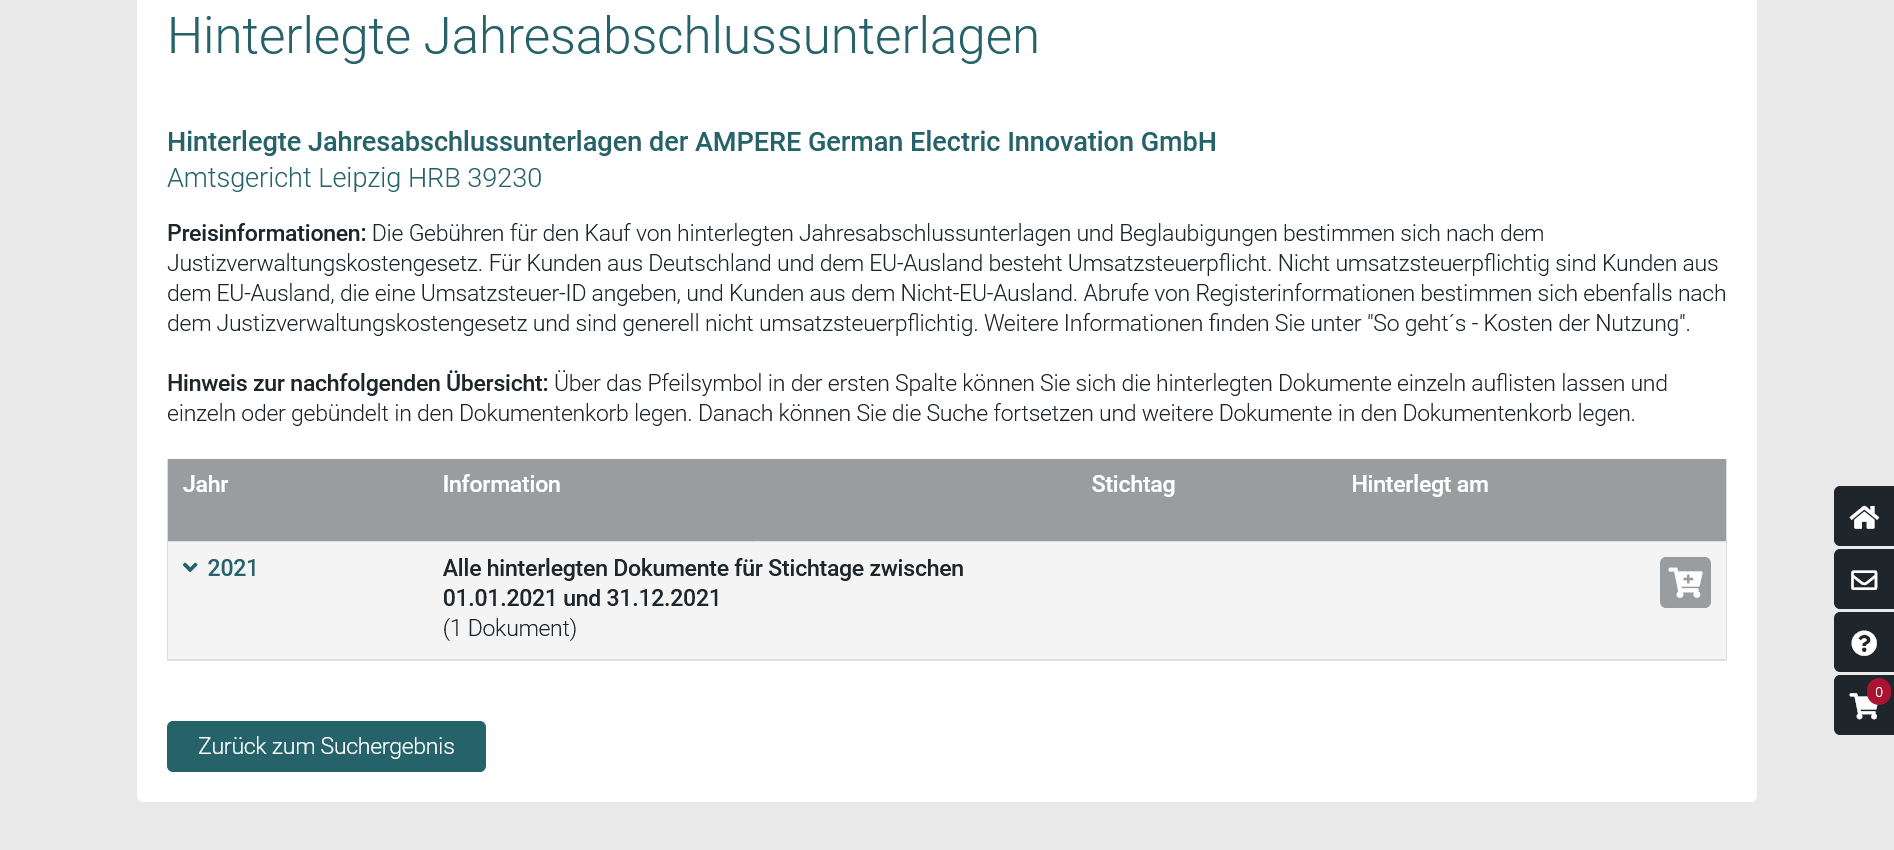Click the Hinweis zur nachfolgenden Übersicht label

coord(357,383)
